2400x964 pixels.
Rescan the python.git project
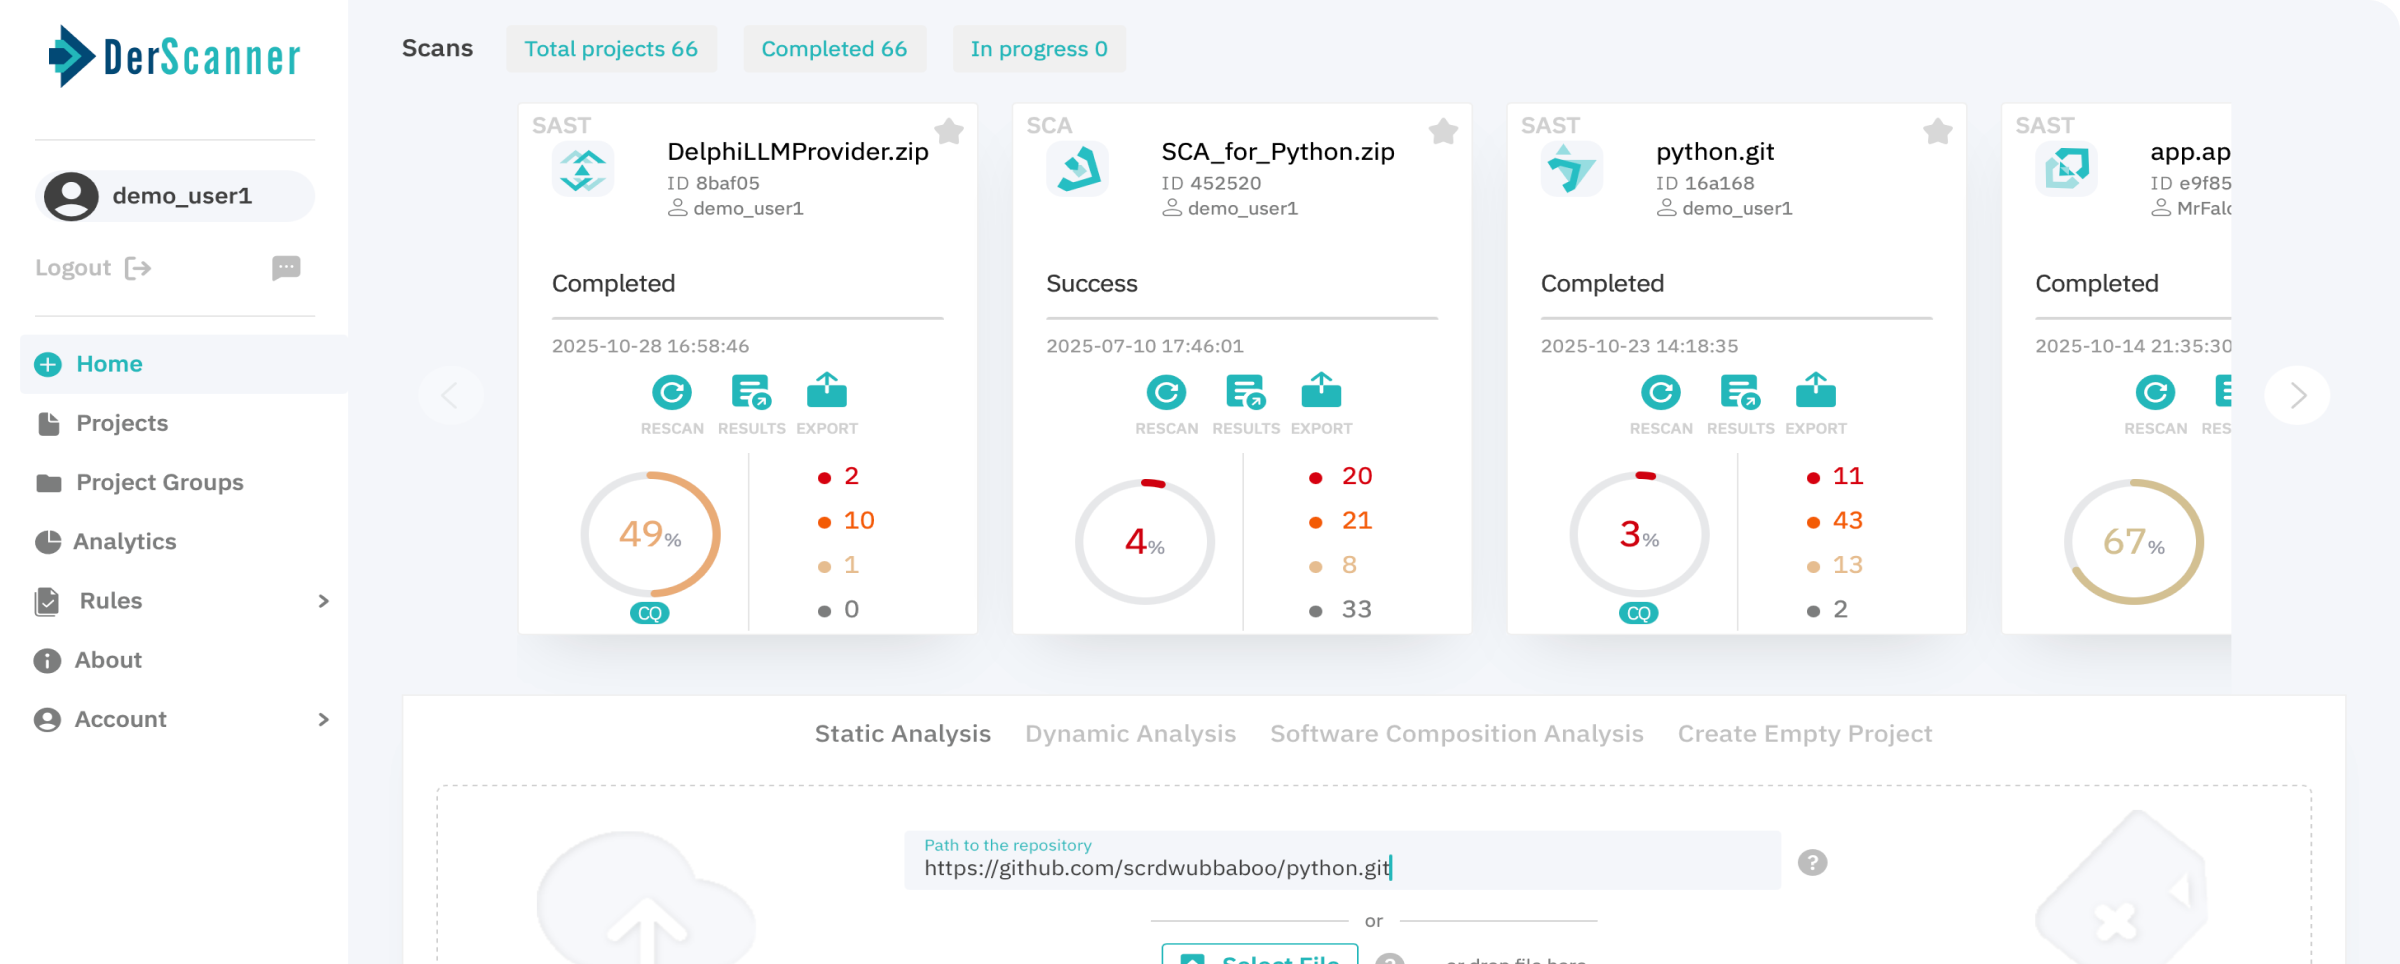(1660, 393)
